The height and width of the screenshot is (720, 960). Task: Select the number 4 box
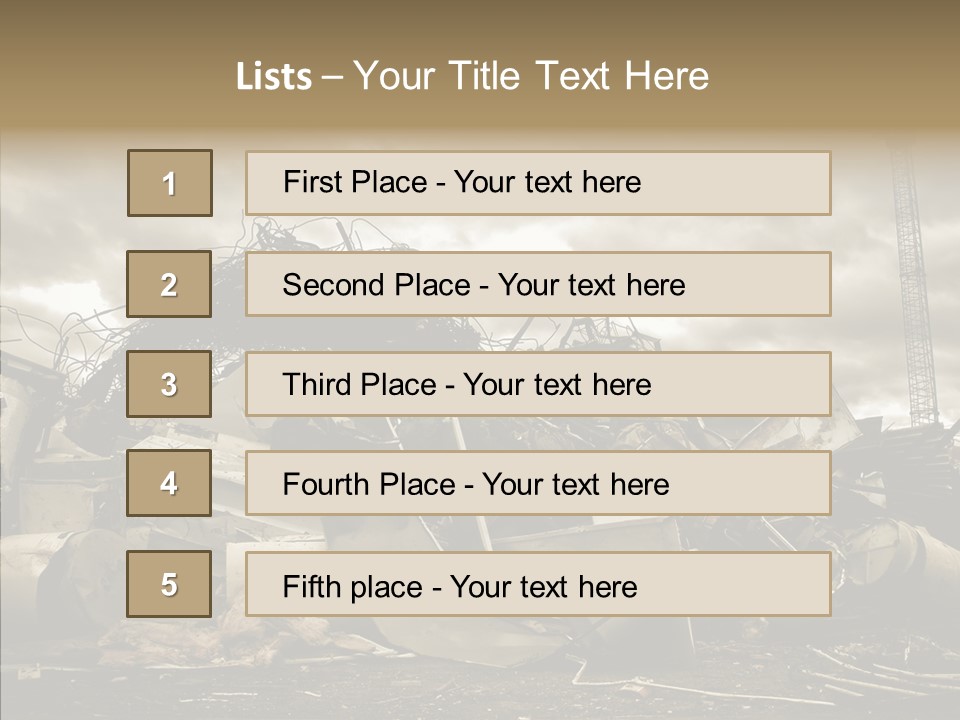tap(170, 484)
